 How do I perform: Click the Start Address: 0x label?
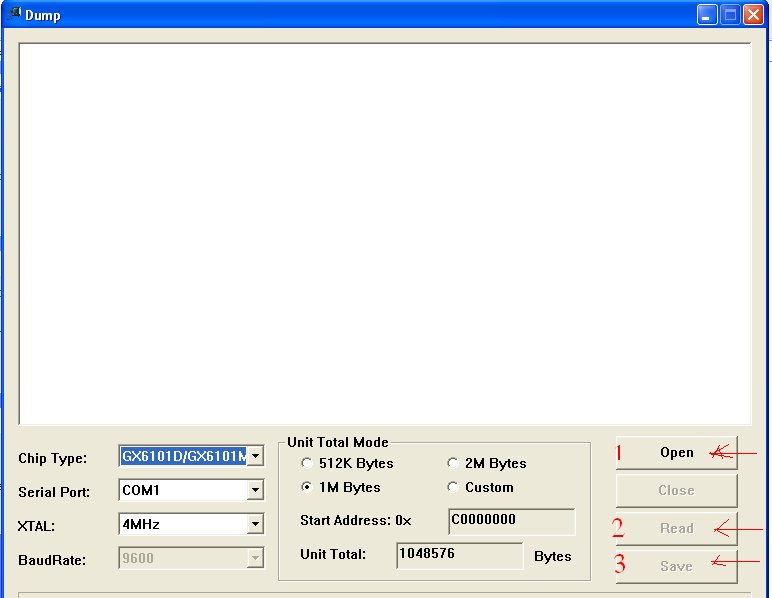(x=355, y=520)
